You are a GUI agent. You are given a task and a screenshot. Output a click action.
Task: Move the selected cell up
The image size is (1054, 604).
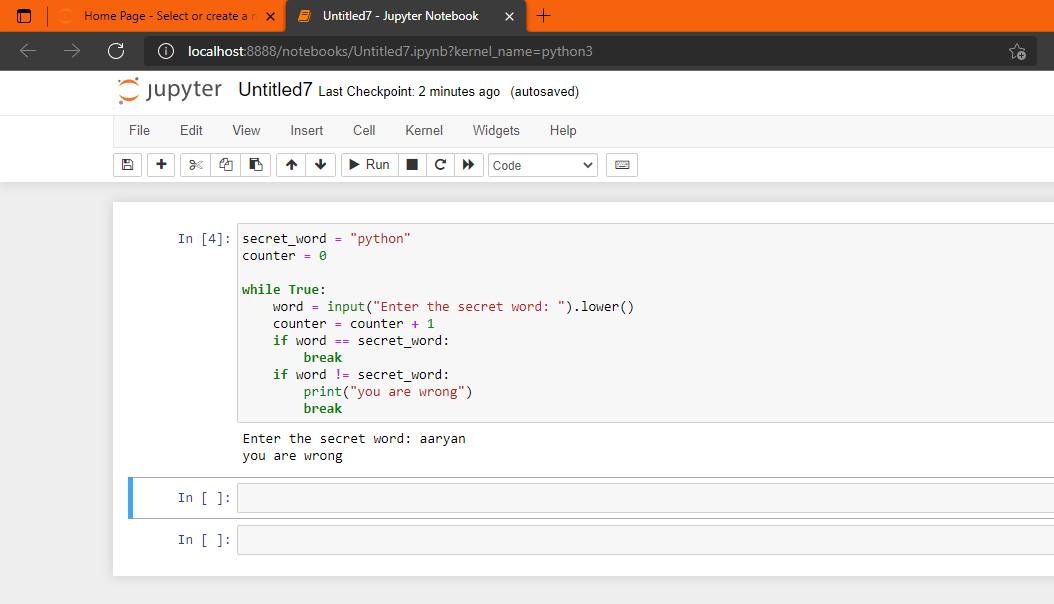(291, 165)
